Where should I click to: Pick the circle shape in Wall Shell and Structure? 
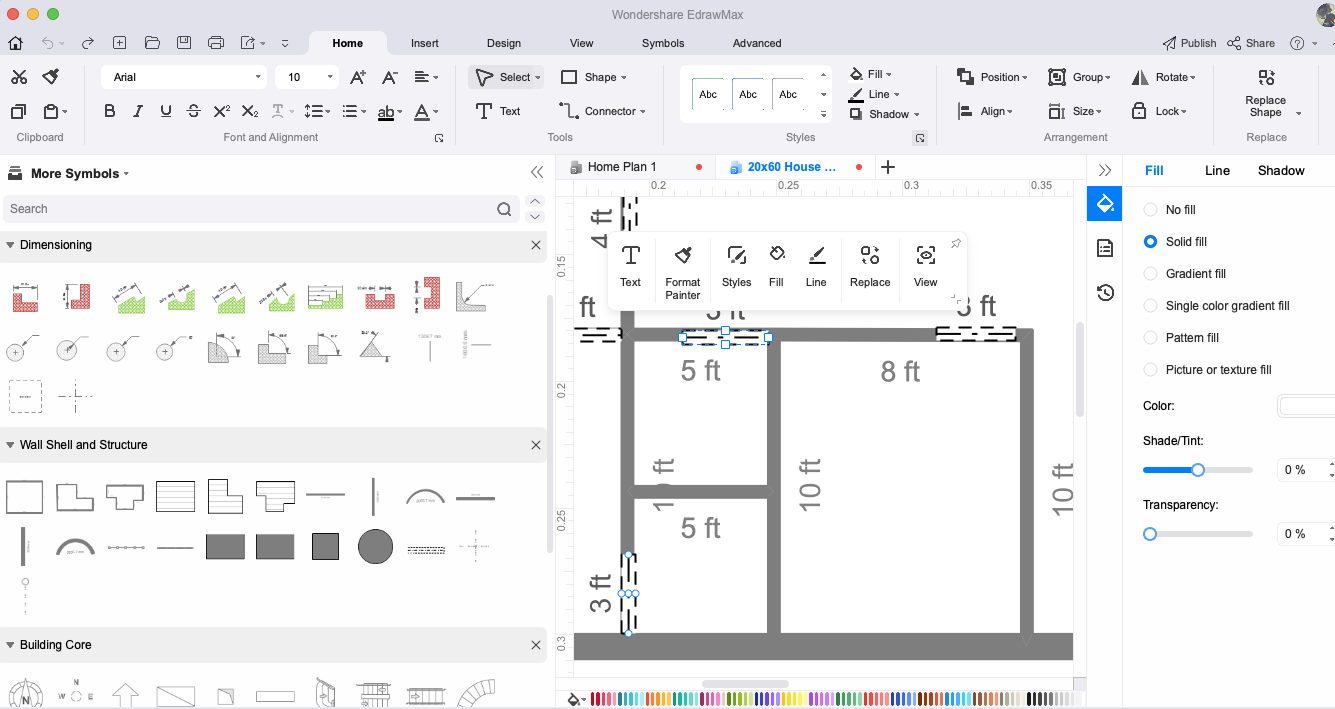pyautogui.click(x=375, y=546)
